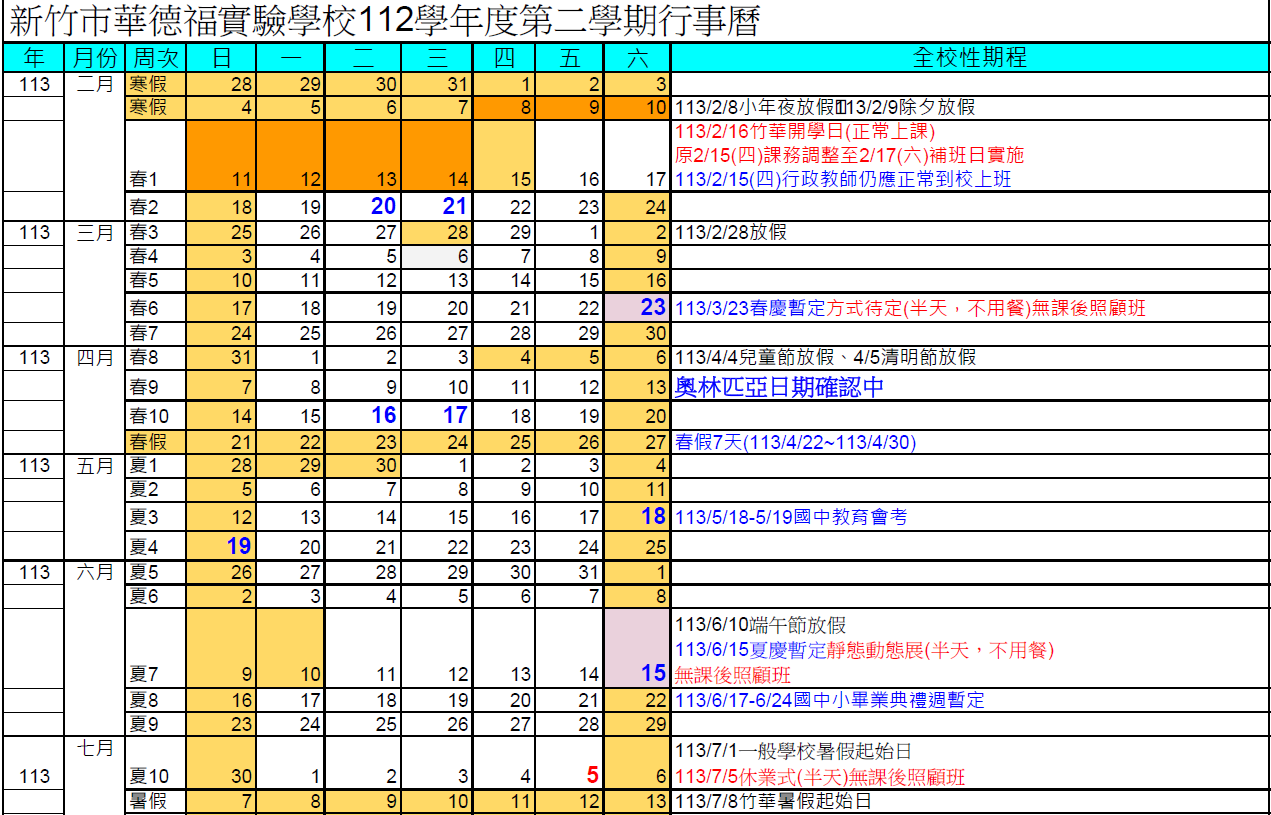Click the 二月 month label
Screen dimensions: 1271x815
(x=96, y=85)
